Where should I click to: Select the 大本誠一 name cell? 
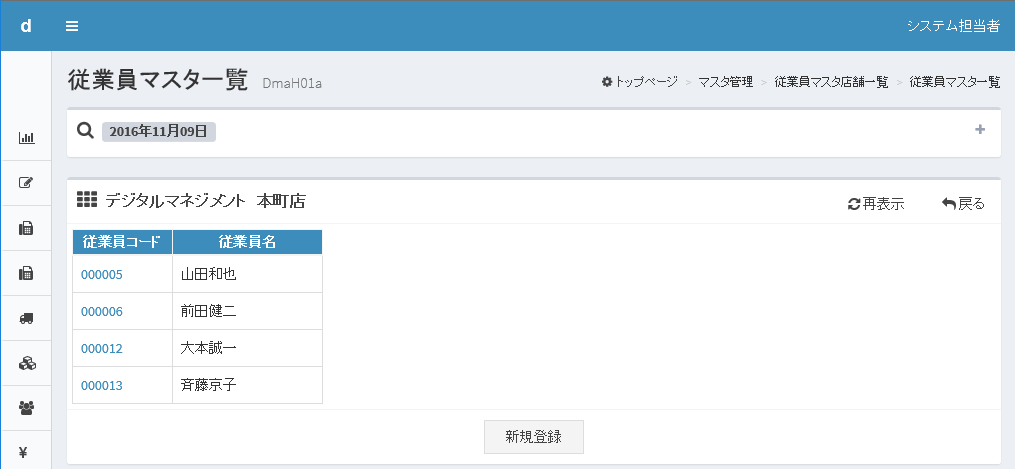pos(247,348)
